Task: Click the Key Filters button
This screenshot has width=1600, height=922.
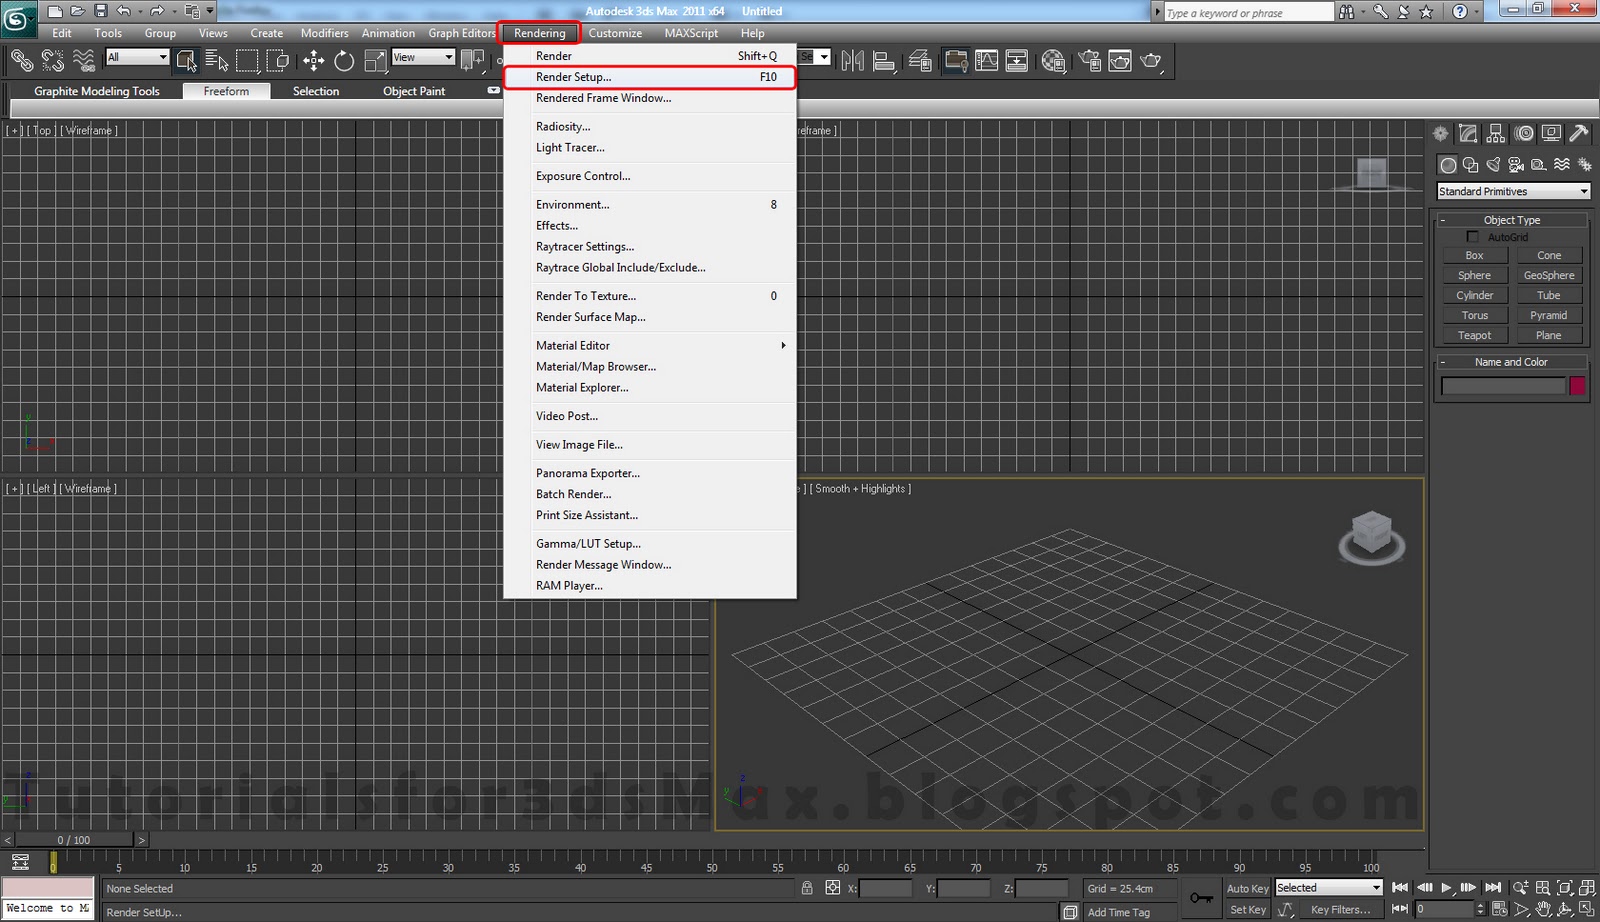Action: 1340,910
